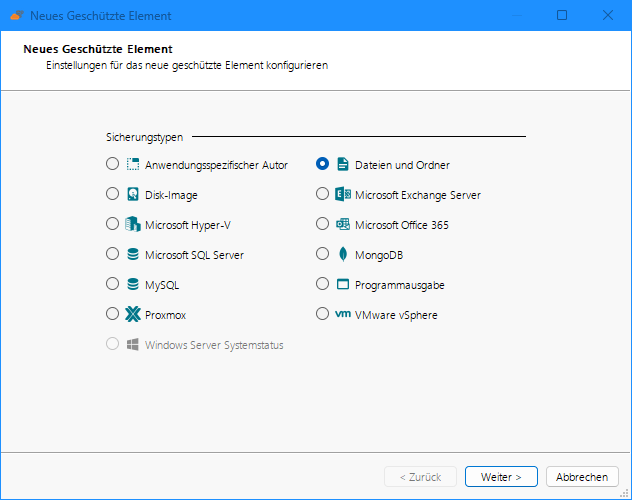Go back with the Zurück button

[420, 477]
